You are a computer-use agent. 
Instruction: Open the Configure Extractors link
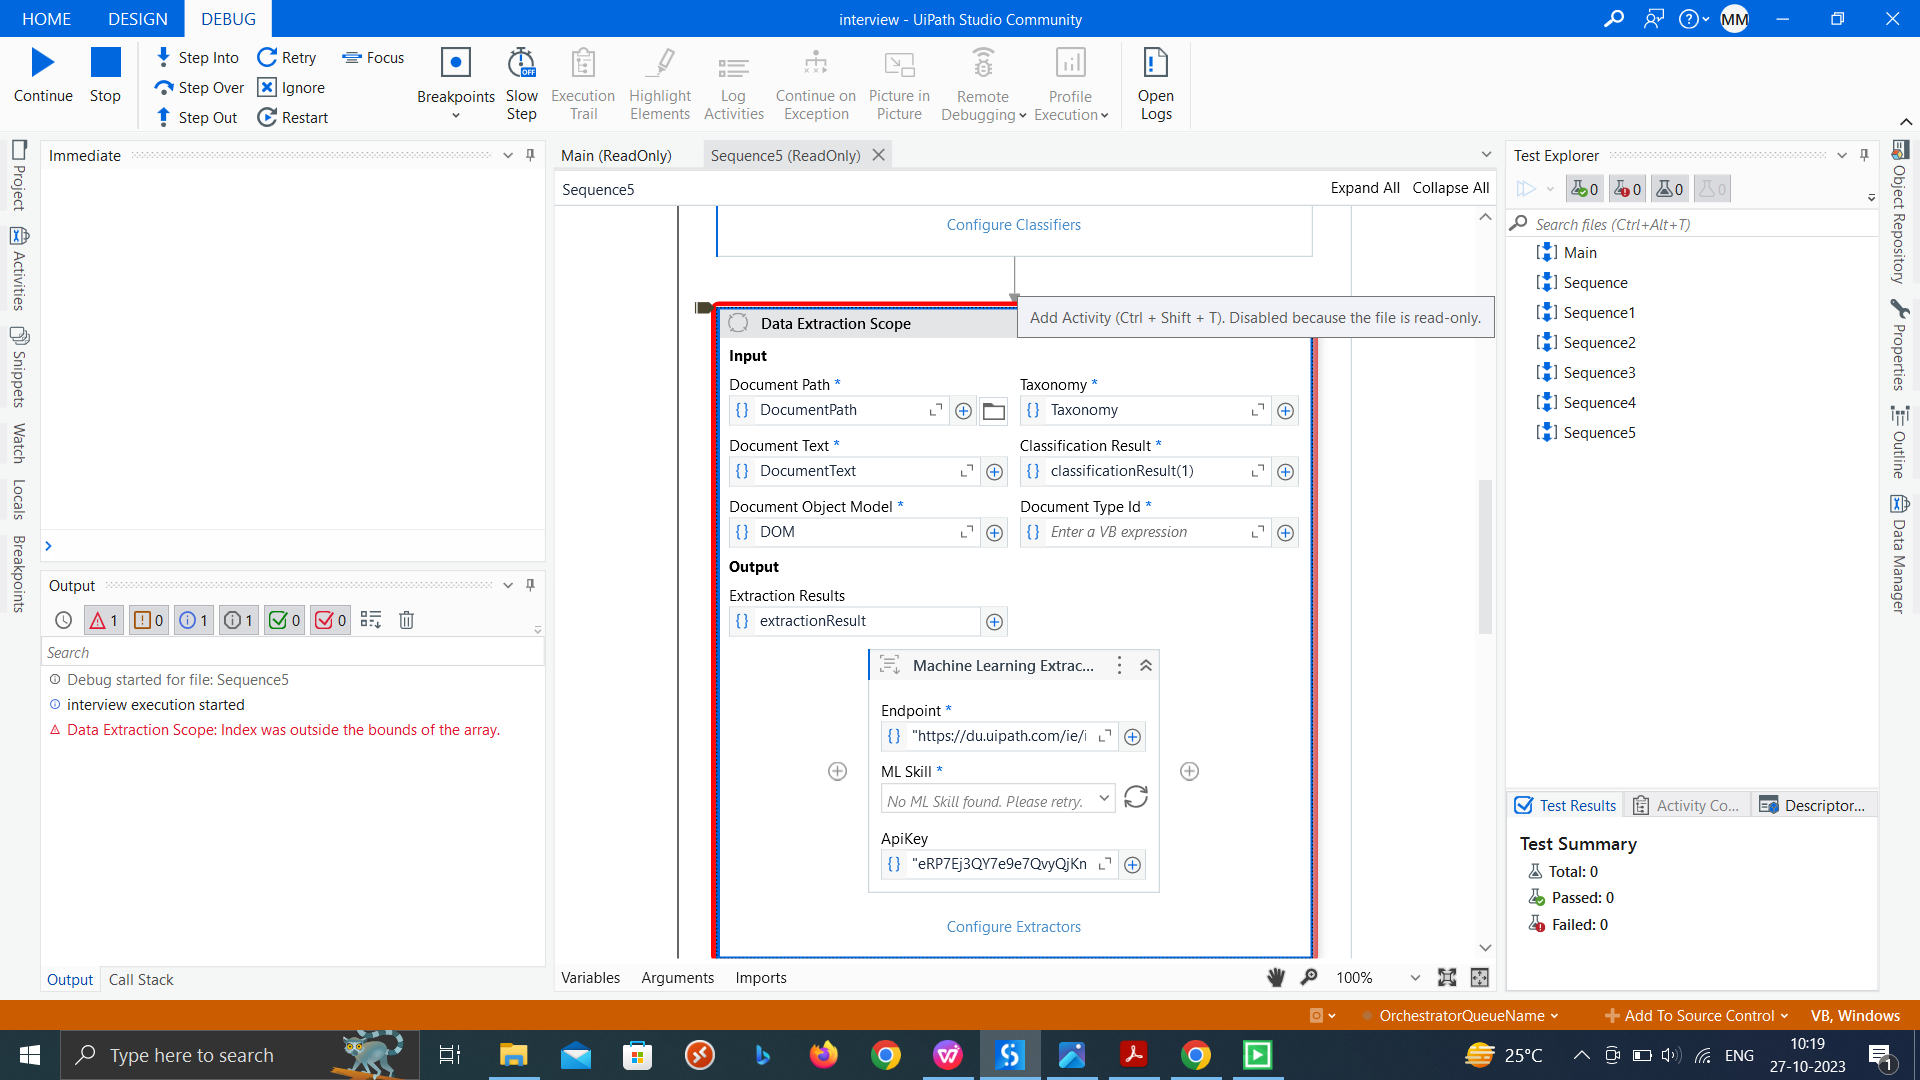[x=1013, y=927]
